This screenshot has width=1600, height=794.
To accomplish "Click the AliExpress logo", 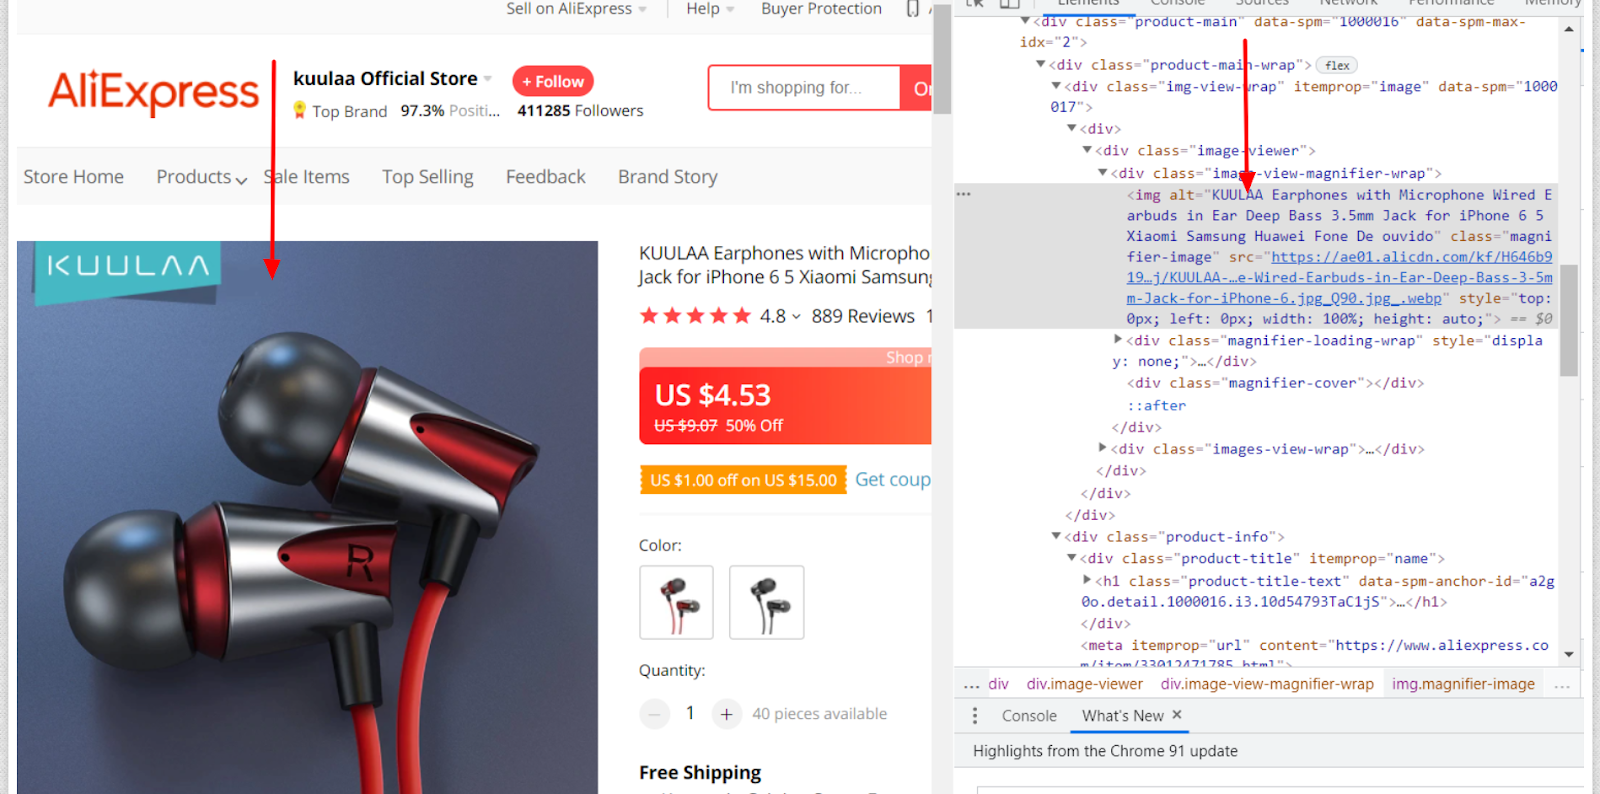I will [x=153, y=92].
